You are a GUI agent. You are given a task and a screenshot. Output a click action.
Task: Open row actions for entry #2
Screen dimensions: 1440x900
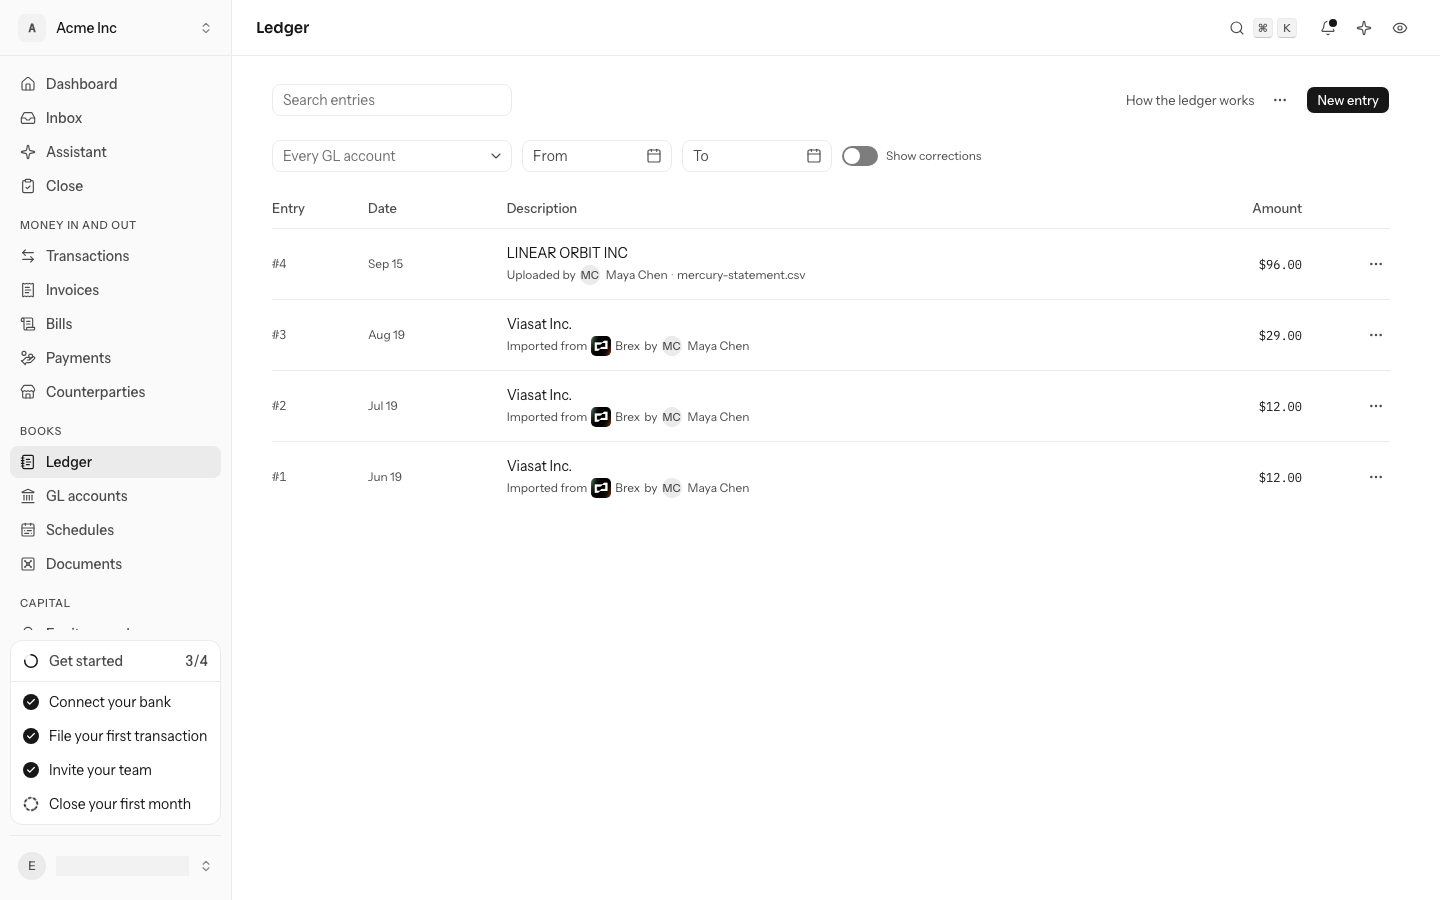(x=1376, y=406)
